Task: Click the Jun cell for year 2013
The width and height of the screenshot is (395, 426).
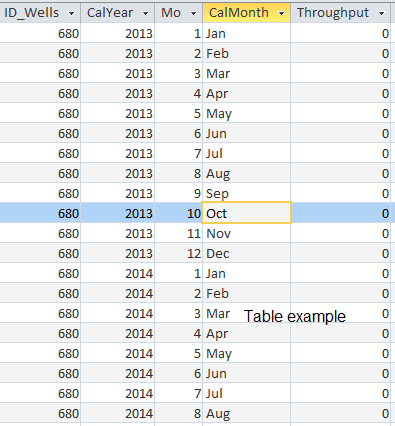Action: [247, 133]
